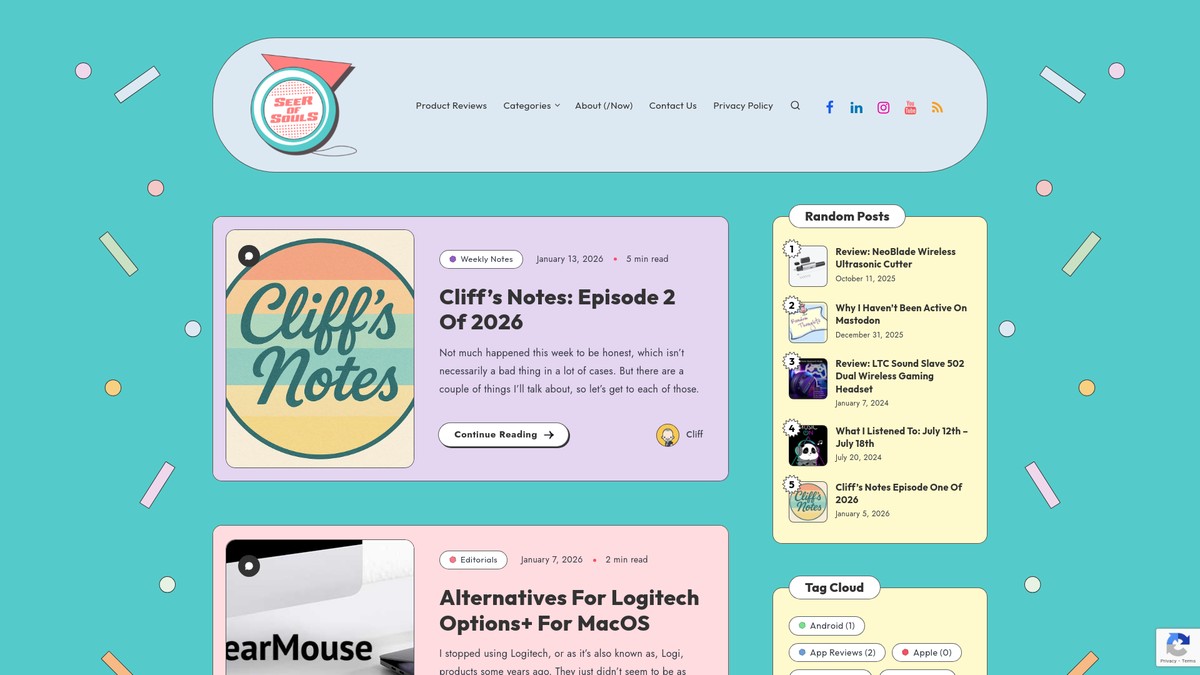Click the October 11, 2025 date
Screen dimensions: 1200x675
click(866, 279)
